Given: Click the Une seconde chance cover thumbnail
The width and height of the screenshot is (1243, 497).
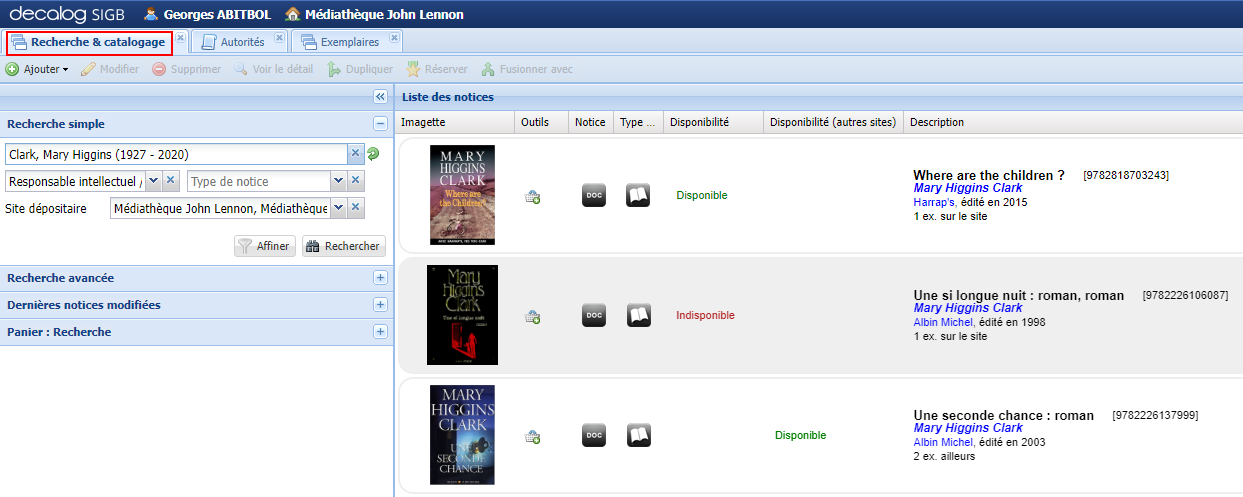Looking at the screenshot, I should (462, 435).
